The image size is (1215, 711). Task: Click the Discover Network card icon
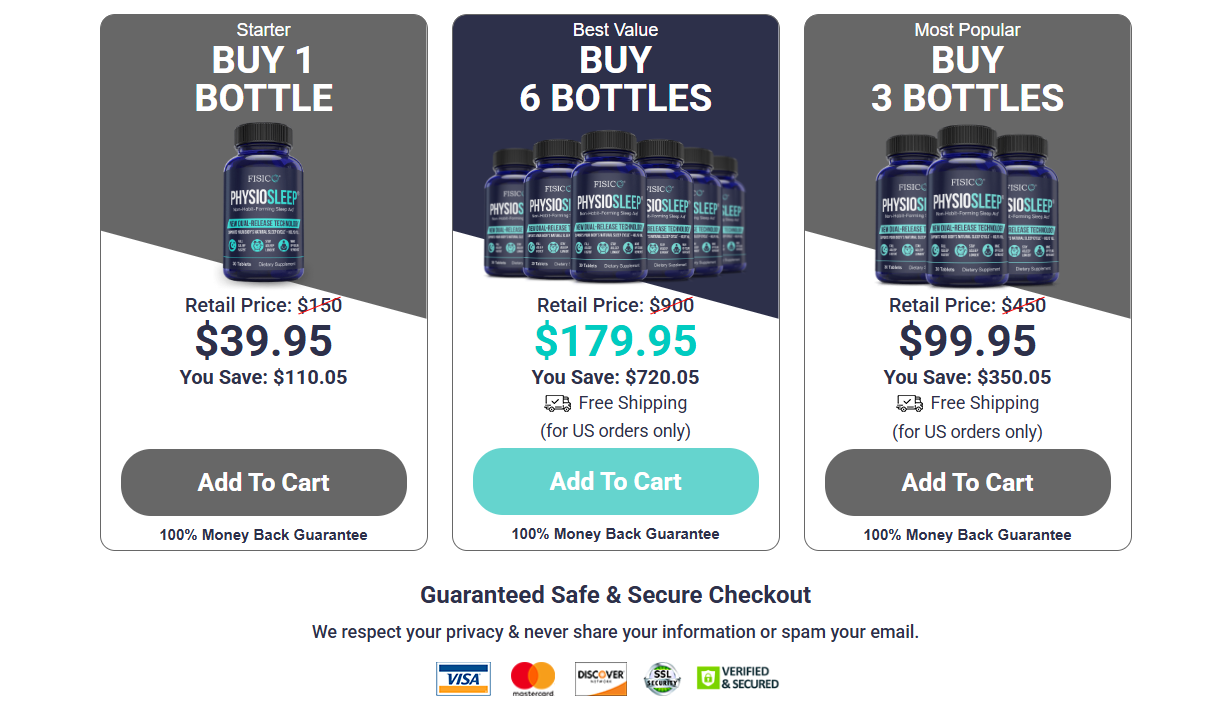pyautogui.click(x=601, y=679)
